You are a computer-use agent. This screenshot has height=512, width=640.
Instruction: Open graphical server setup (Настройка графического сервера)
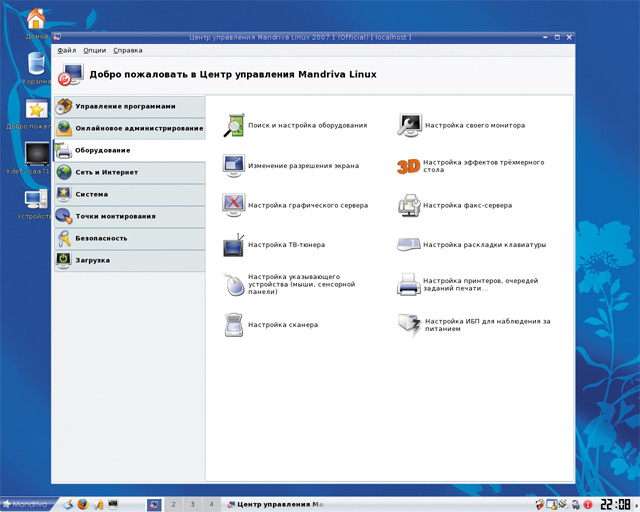(295, 205)
